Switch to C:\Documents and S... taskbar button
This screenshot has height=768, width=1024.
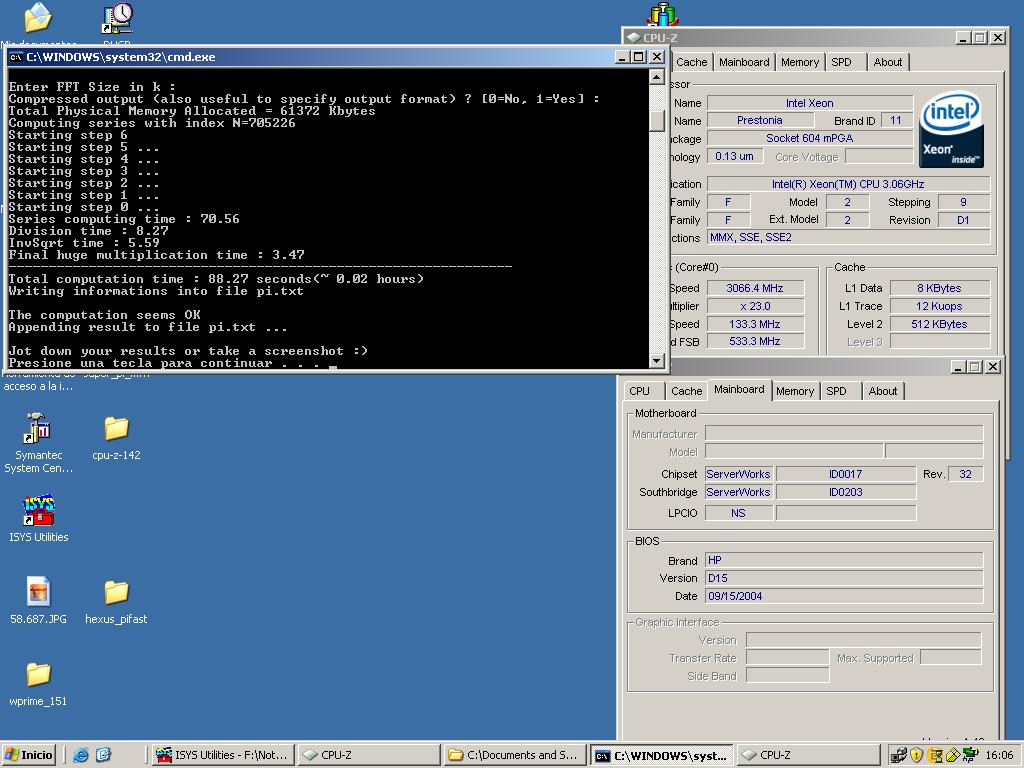[x=515, y=755]
